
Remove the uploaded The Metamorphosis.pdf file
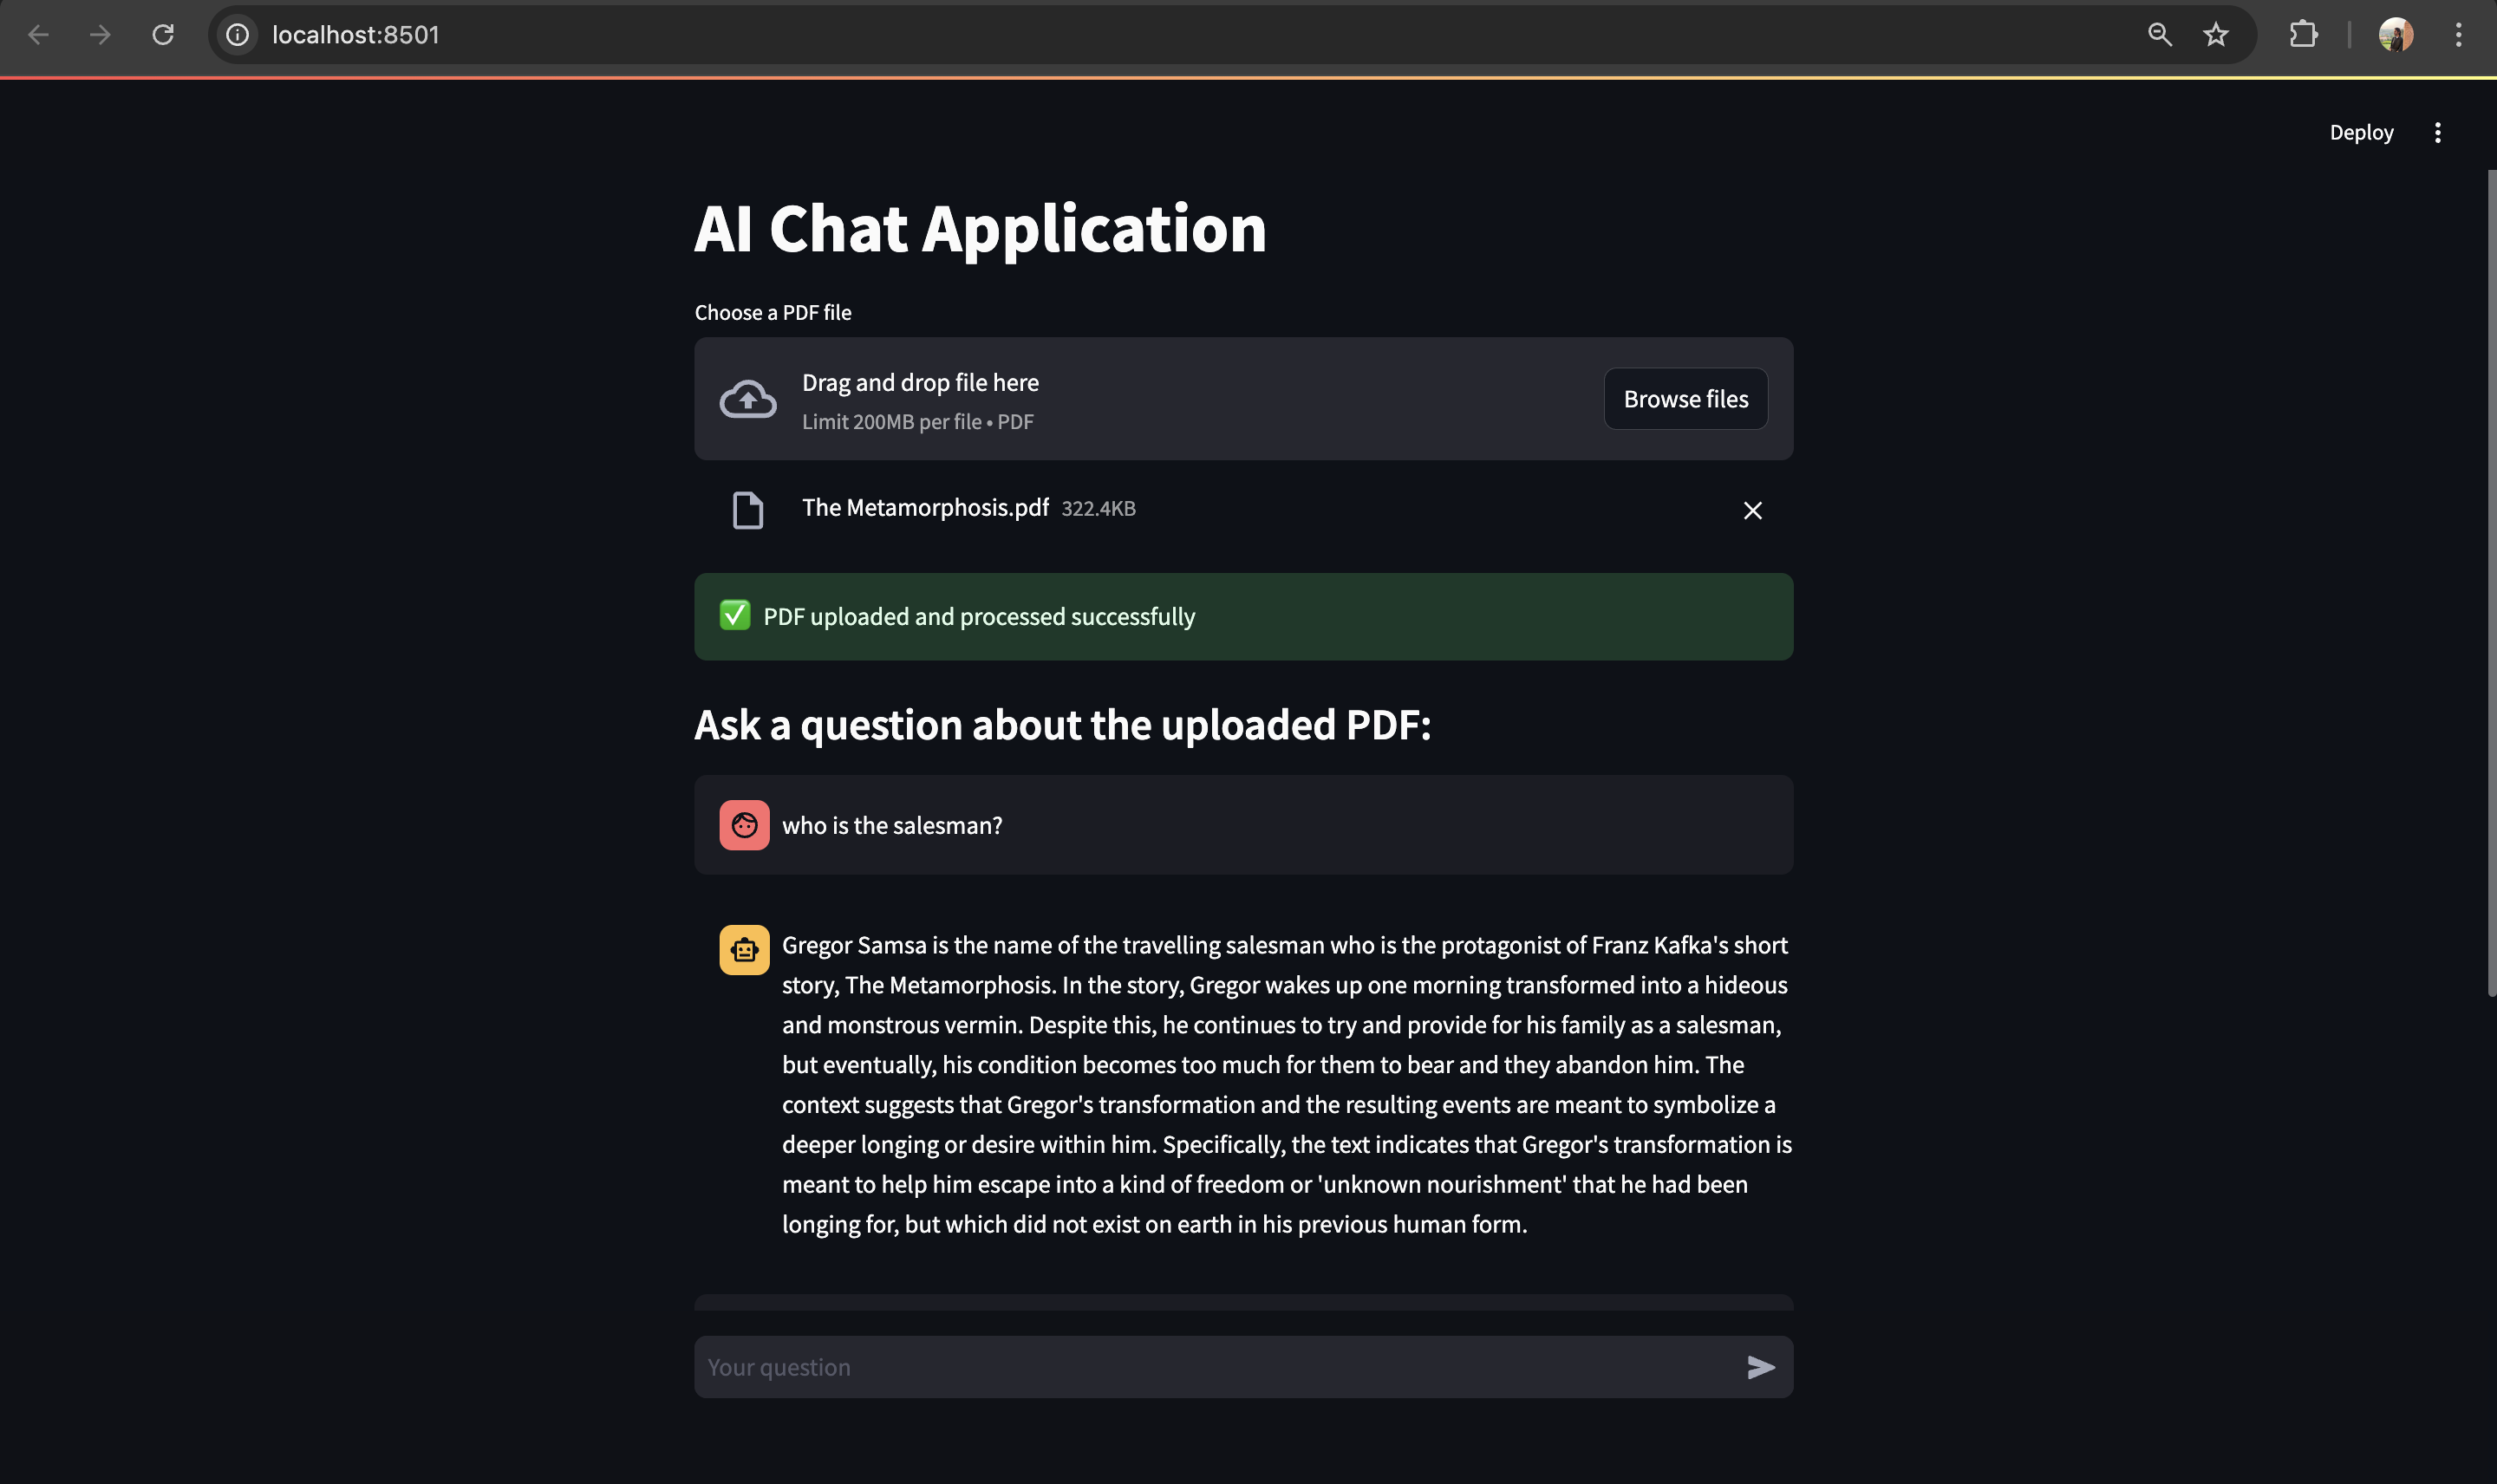(x=1752, y=510)
